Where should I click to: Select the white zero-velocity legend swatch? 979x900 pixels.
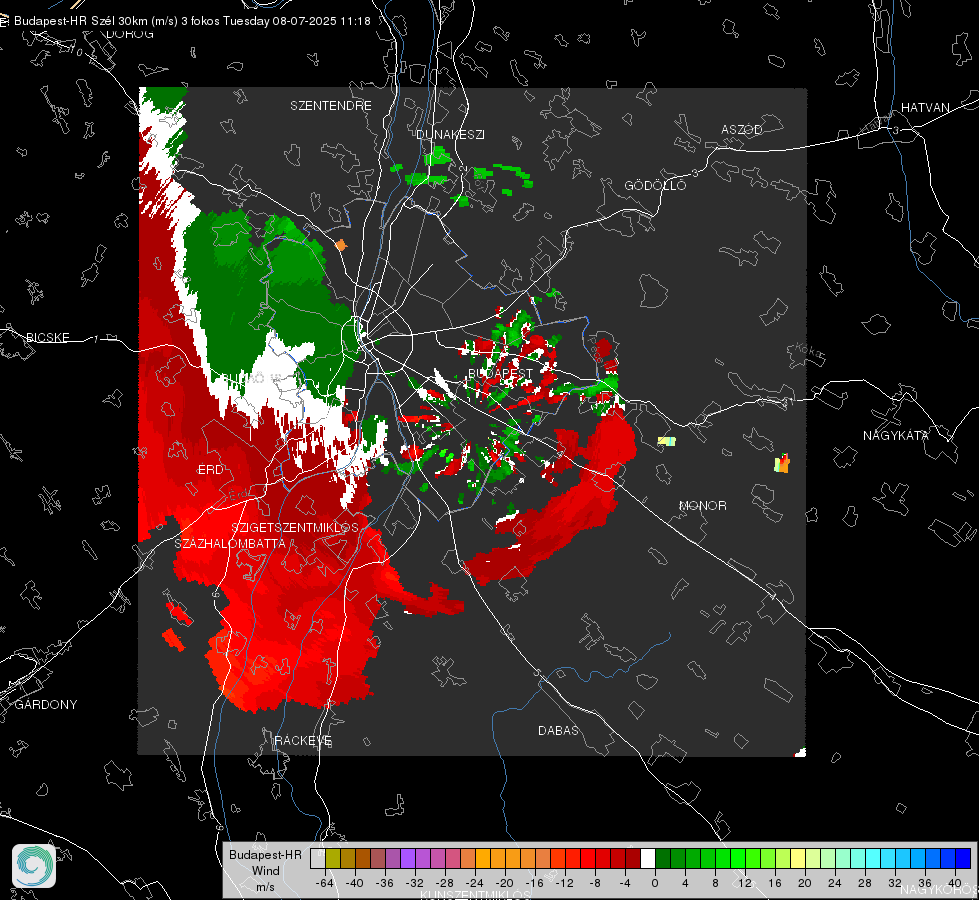click(648, 858)
